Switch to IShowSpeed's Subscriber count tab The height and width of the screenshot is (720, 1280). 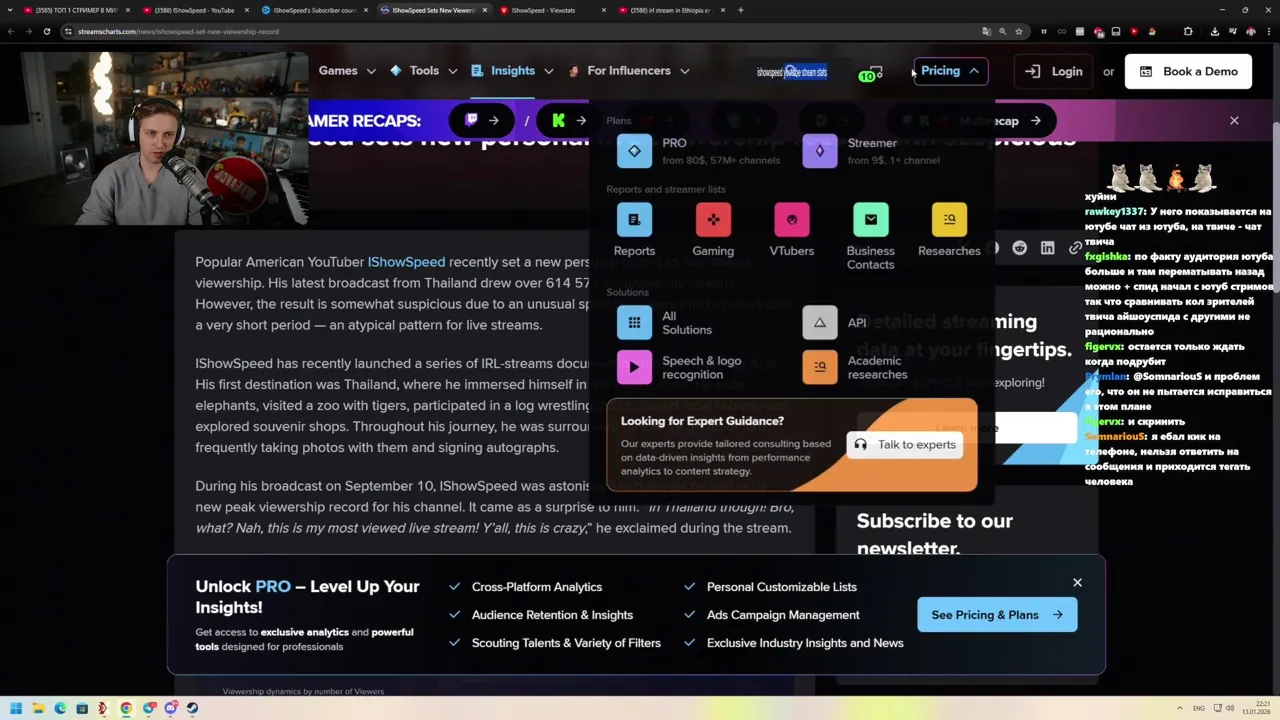coord(313,10)
